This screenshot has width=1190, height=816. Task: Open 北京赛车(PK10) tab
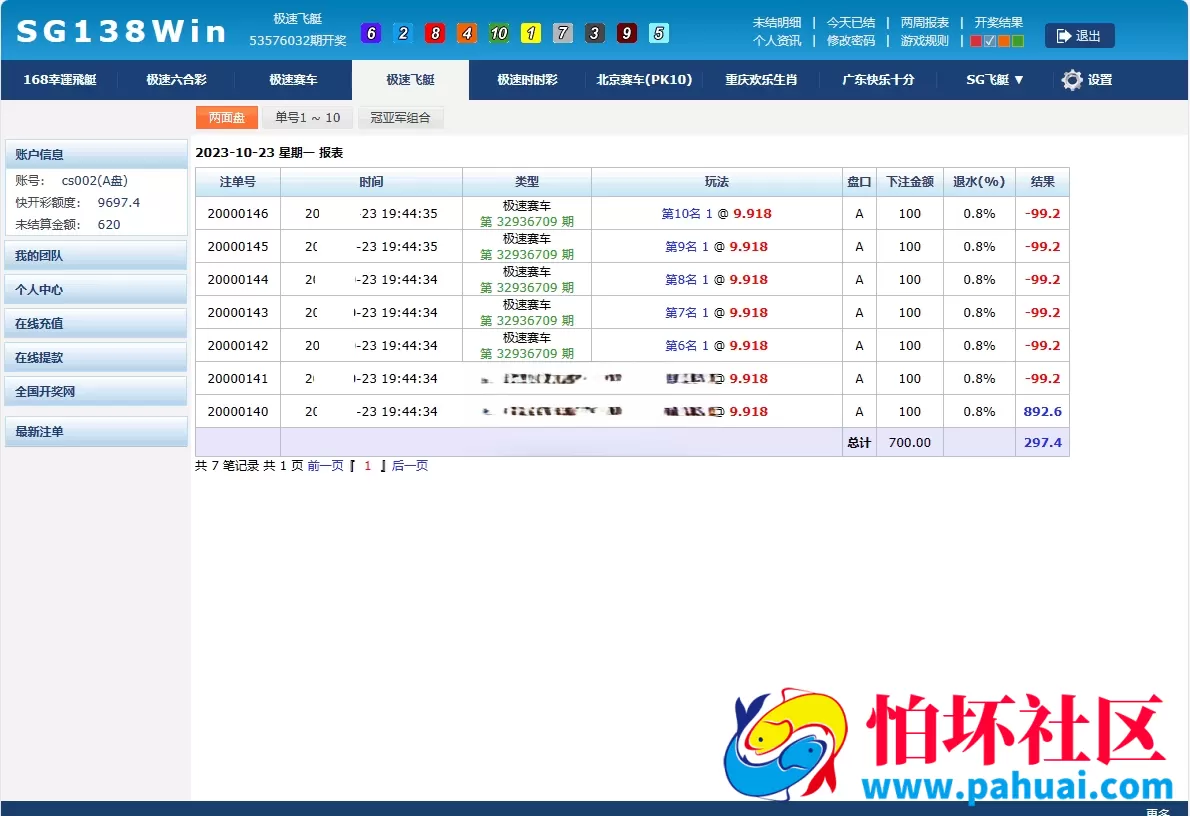[644, 80]
